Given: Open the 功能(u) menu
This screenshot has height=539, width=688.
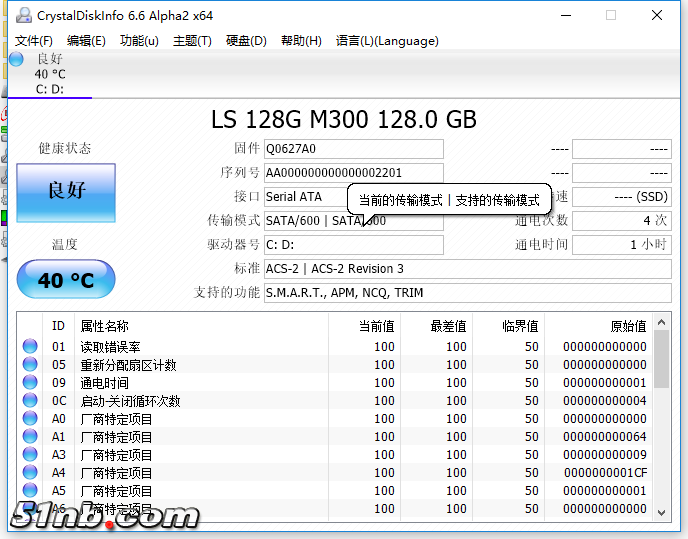Looking at the screenshot, I should click(139, 41).
